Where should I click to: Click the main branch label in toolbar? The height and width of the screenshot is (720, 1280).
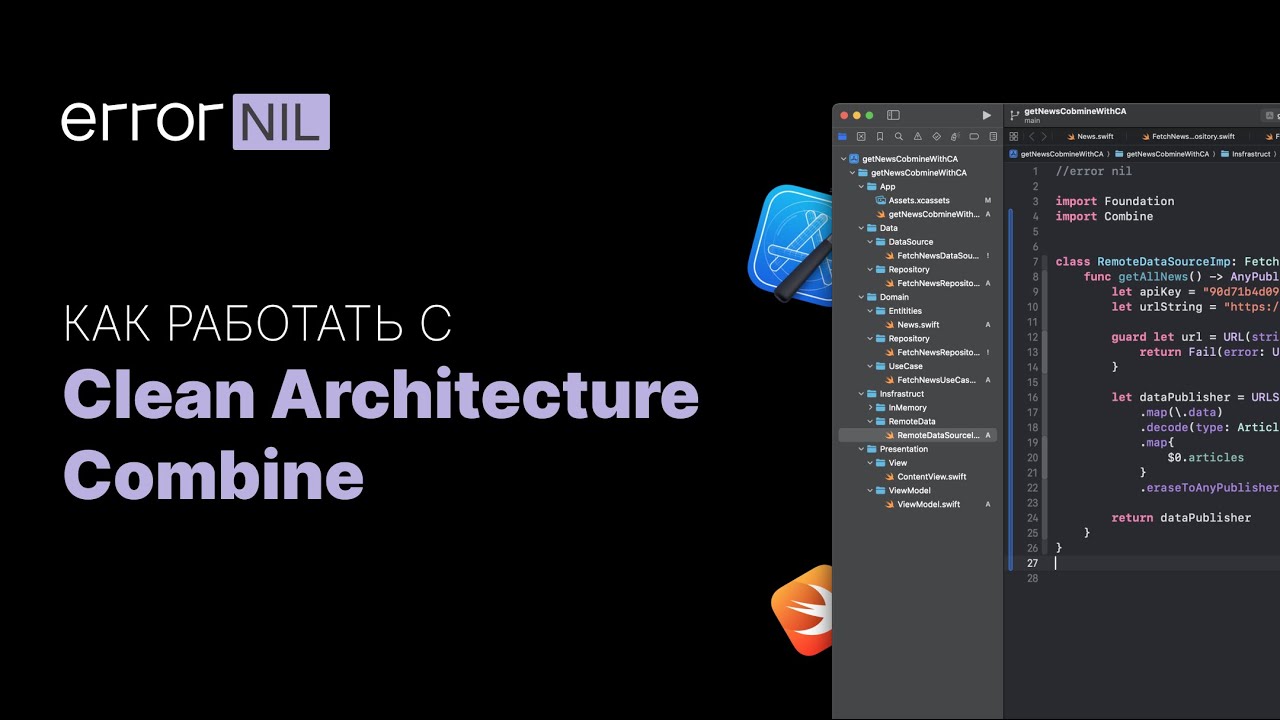point(1032,121)
